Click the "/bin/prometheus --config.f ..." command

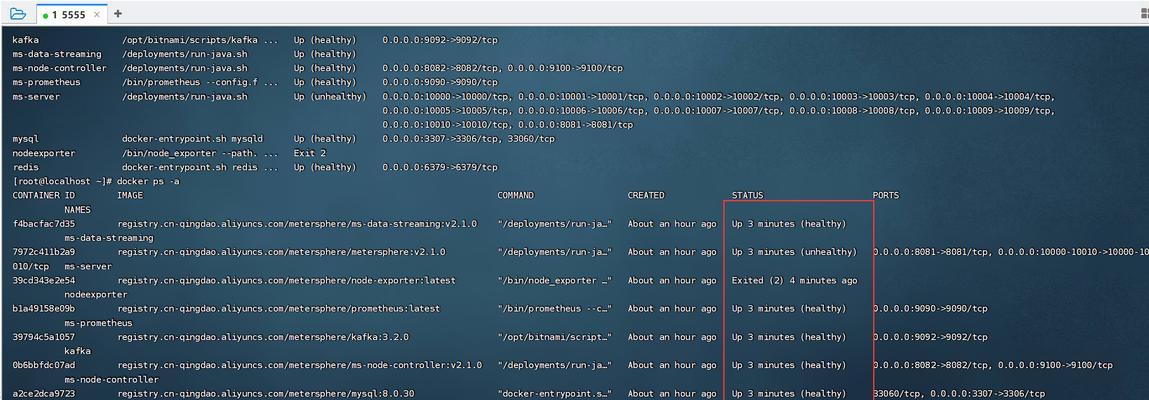[x=200, y=82]
